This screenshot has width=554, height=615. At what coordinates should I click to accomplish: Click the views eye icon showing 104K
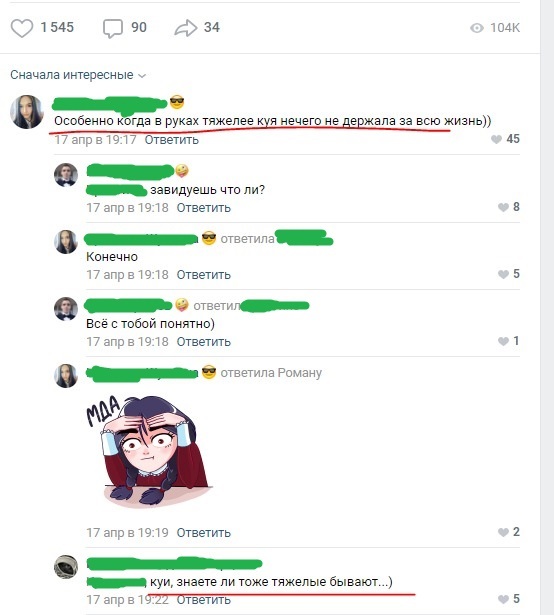(477, 28)
